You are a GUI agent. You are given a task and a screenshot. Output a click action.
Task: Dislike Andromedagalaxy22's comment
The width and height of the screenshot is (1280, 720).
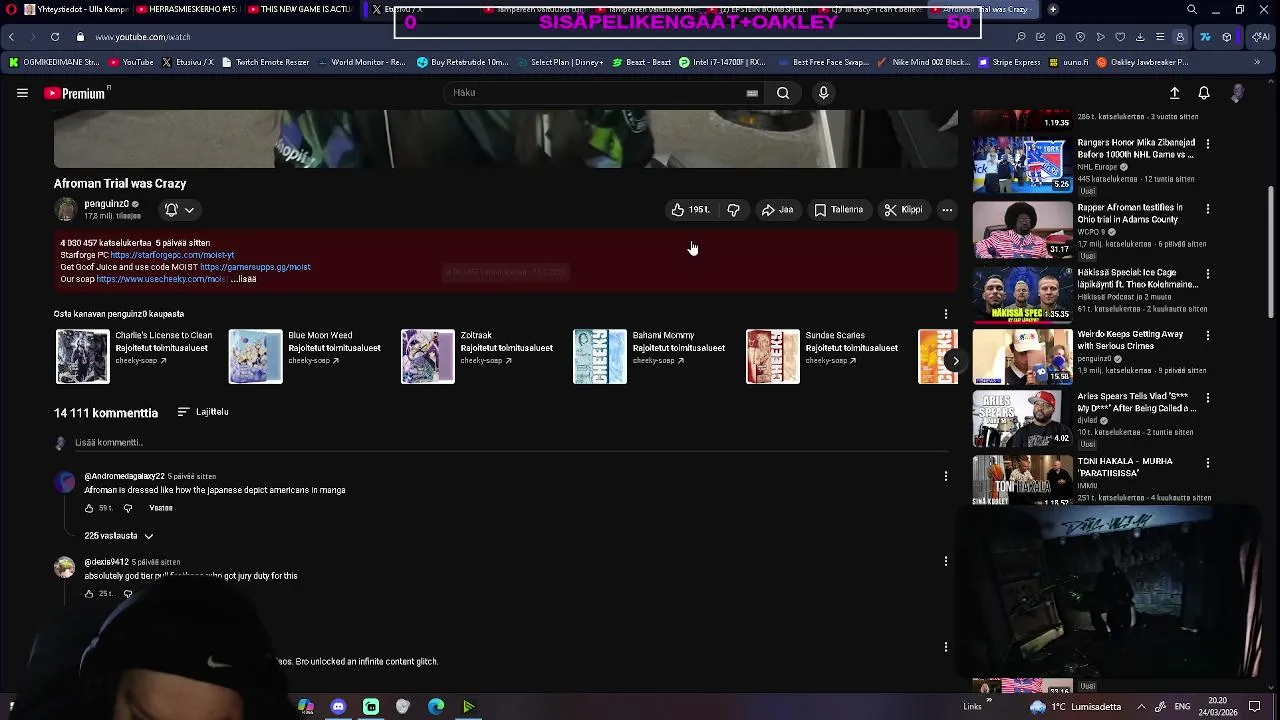point(127,508)
